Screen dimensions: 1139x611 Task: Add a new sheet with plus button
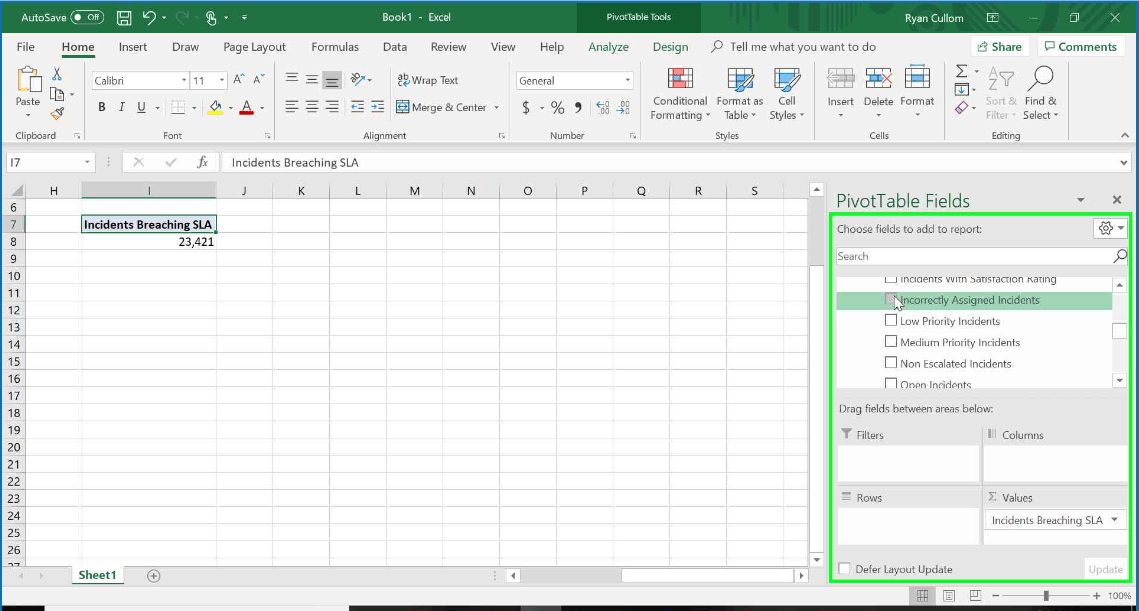click(x=153, y=575)
